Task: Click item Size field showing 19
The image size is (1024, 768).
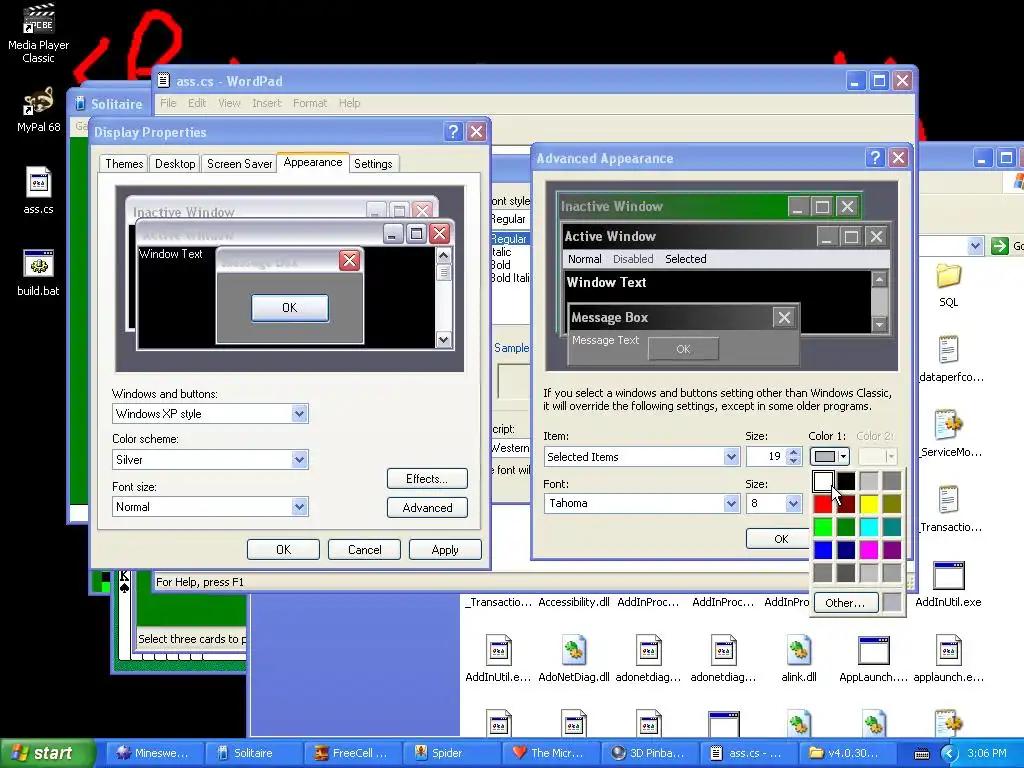Action: click(766, 456)
